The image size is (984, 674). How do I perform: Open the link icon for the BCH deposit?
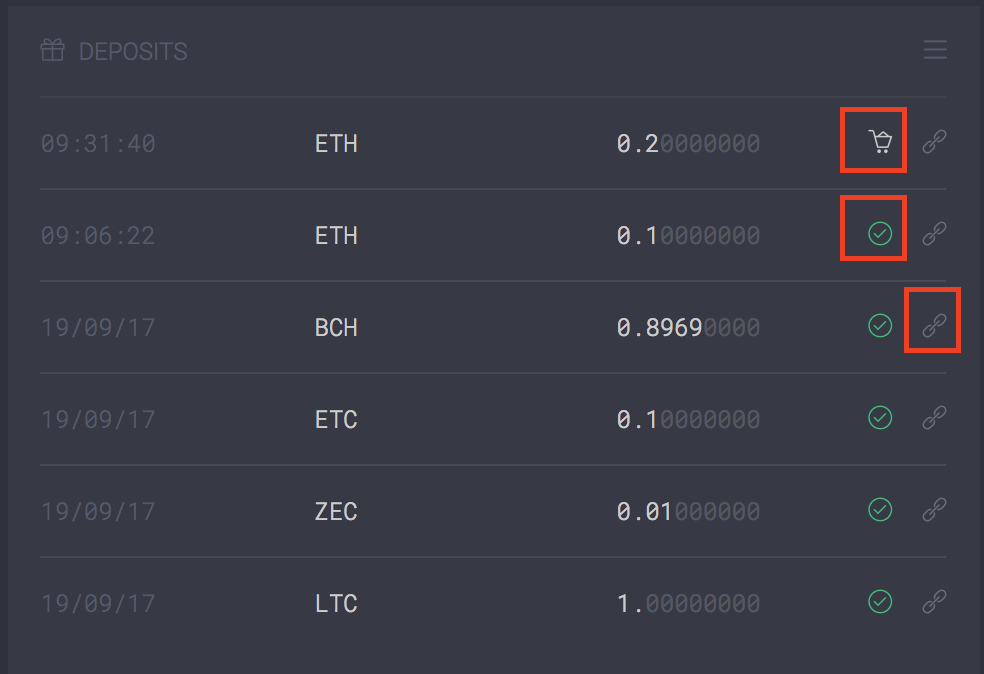934,326
